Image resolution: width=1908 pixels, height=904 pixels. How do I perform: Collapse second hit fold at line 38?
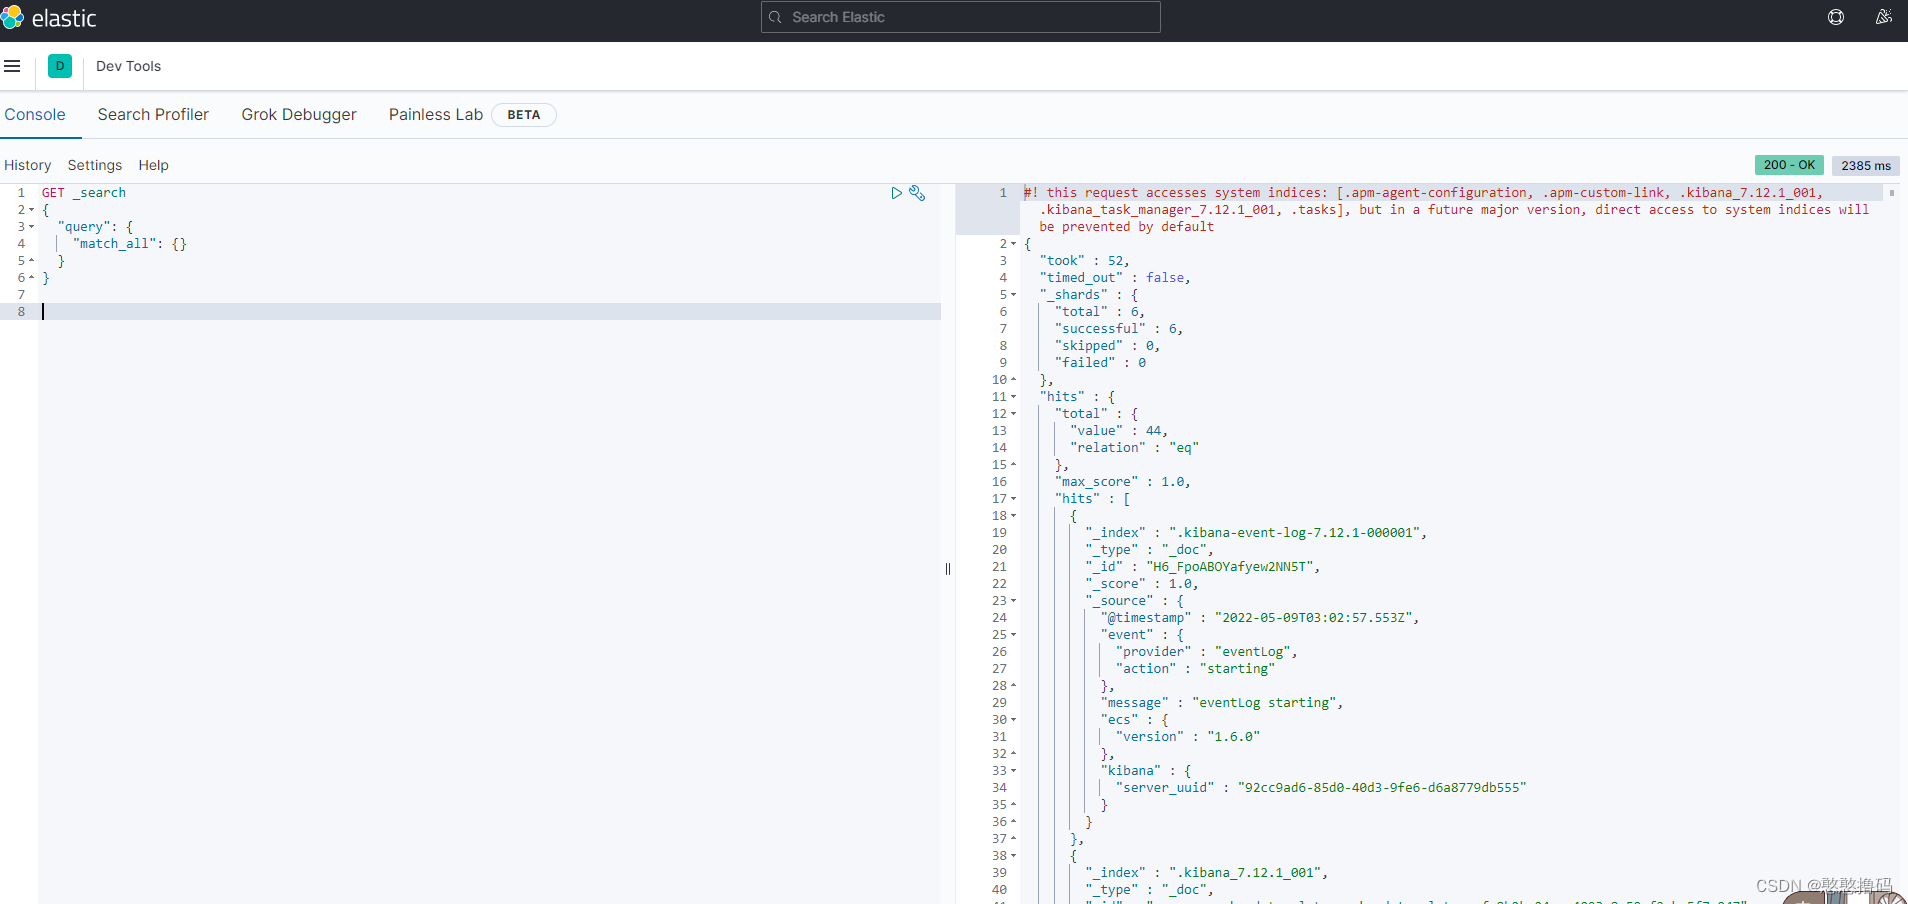tap(1013, 856)
